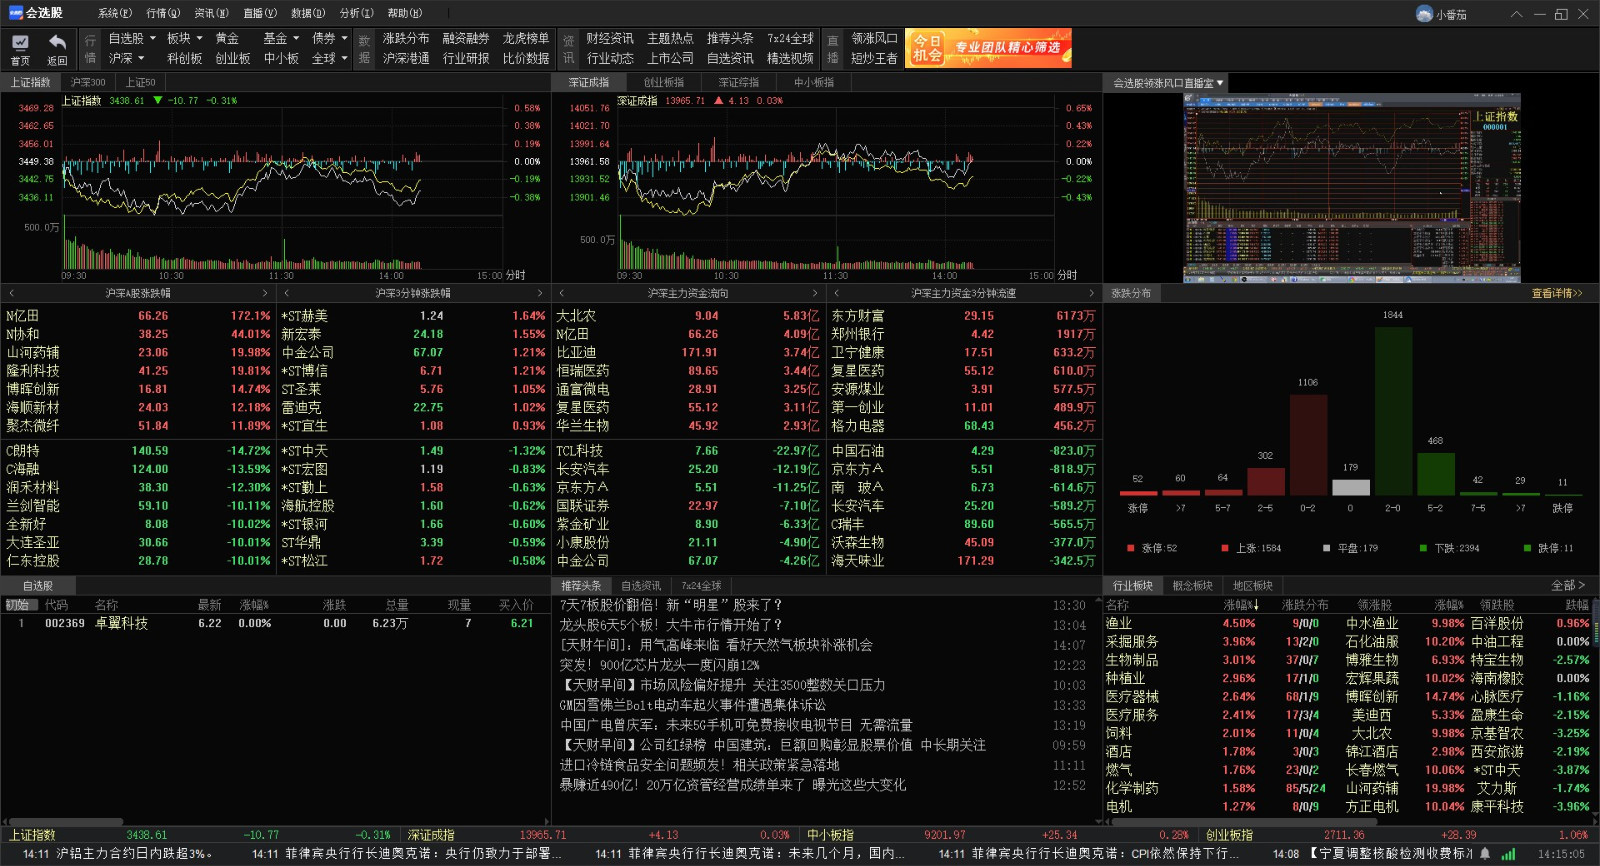This screenshot has height=866, width=1600.
Task: Switch to the 自选资讯 news tab
Action: 641,585
